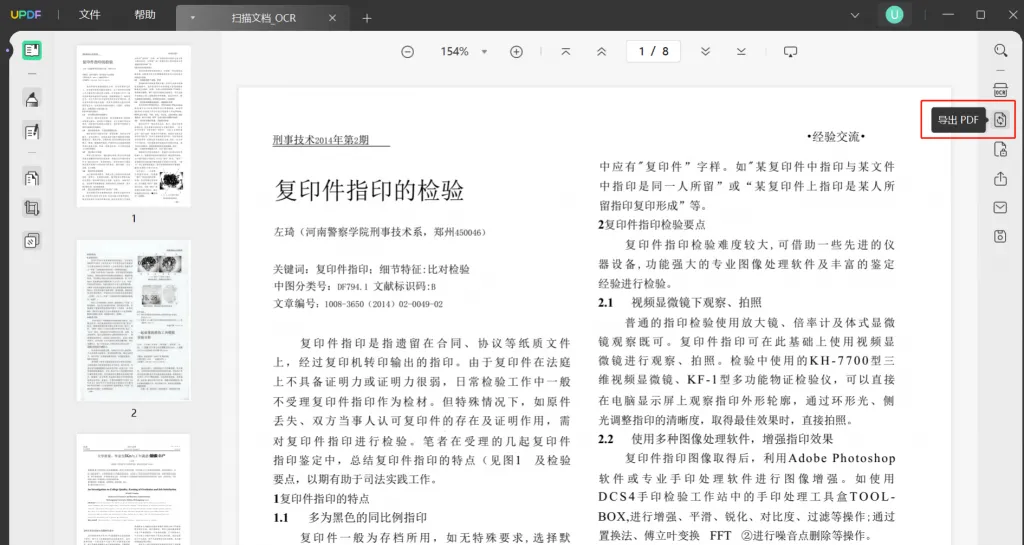Click the zoom percentage 154% value
Image resolution: width=1024 pixels, height=545 pixels.
coord(455,52)
